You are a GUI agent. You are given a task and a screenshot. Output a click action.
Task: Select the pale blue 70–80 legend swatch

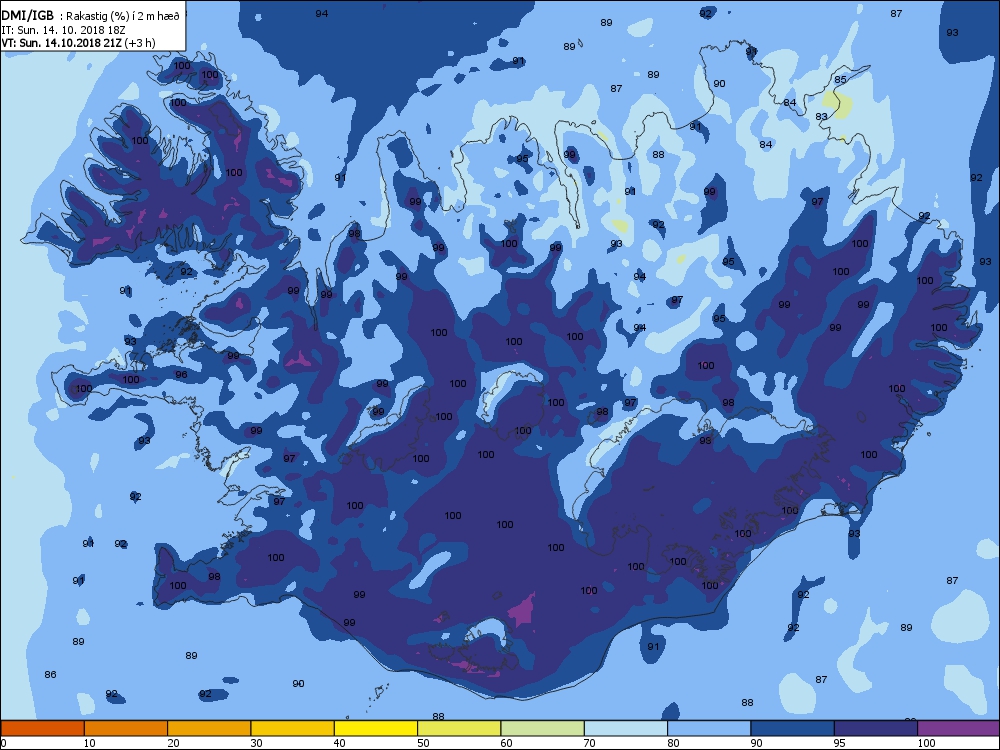[626, 728]
